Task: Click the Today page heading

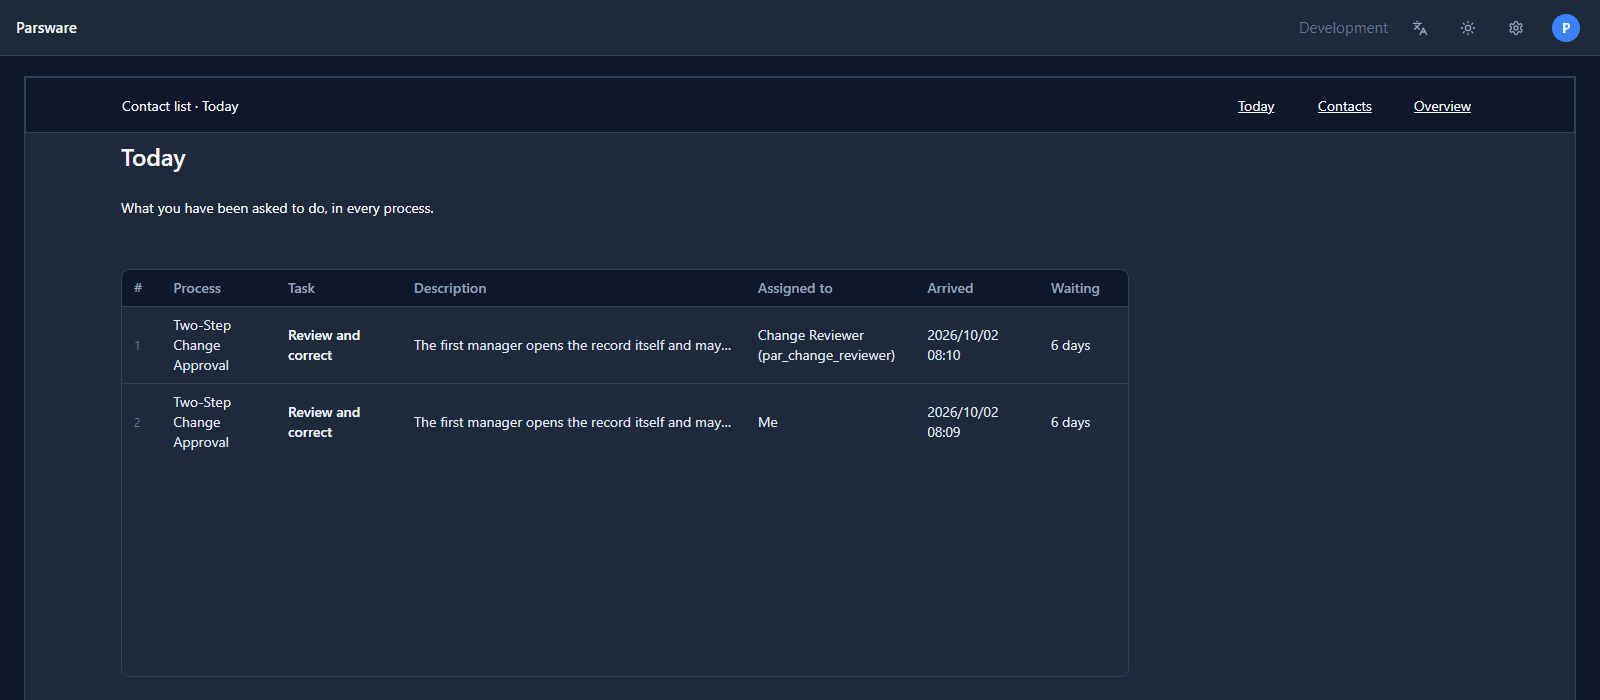Action: [153, 158]
